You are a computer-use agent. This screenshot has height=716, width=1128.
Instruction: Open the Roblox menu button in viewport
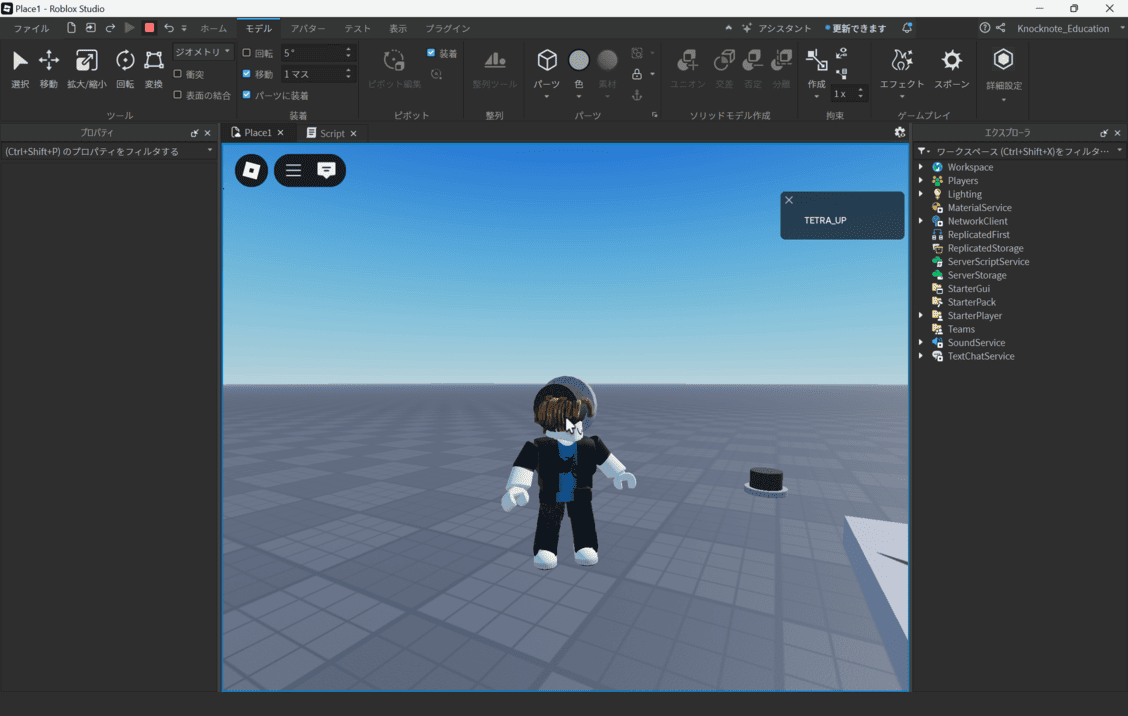(x=251, y=171)
